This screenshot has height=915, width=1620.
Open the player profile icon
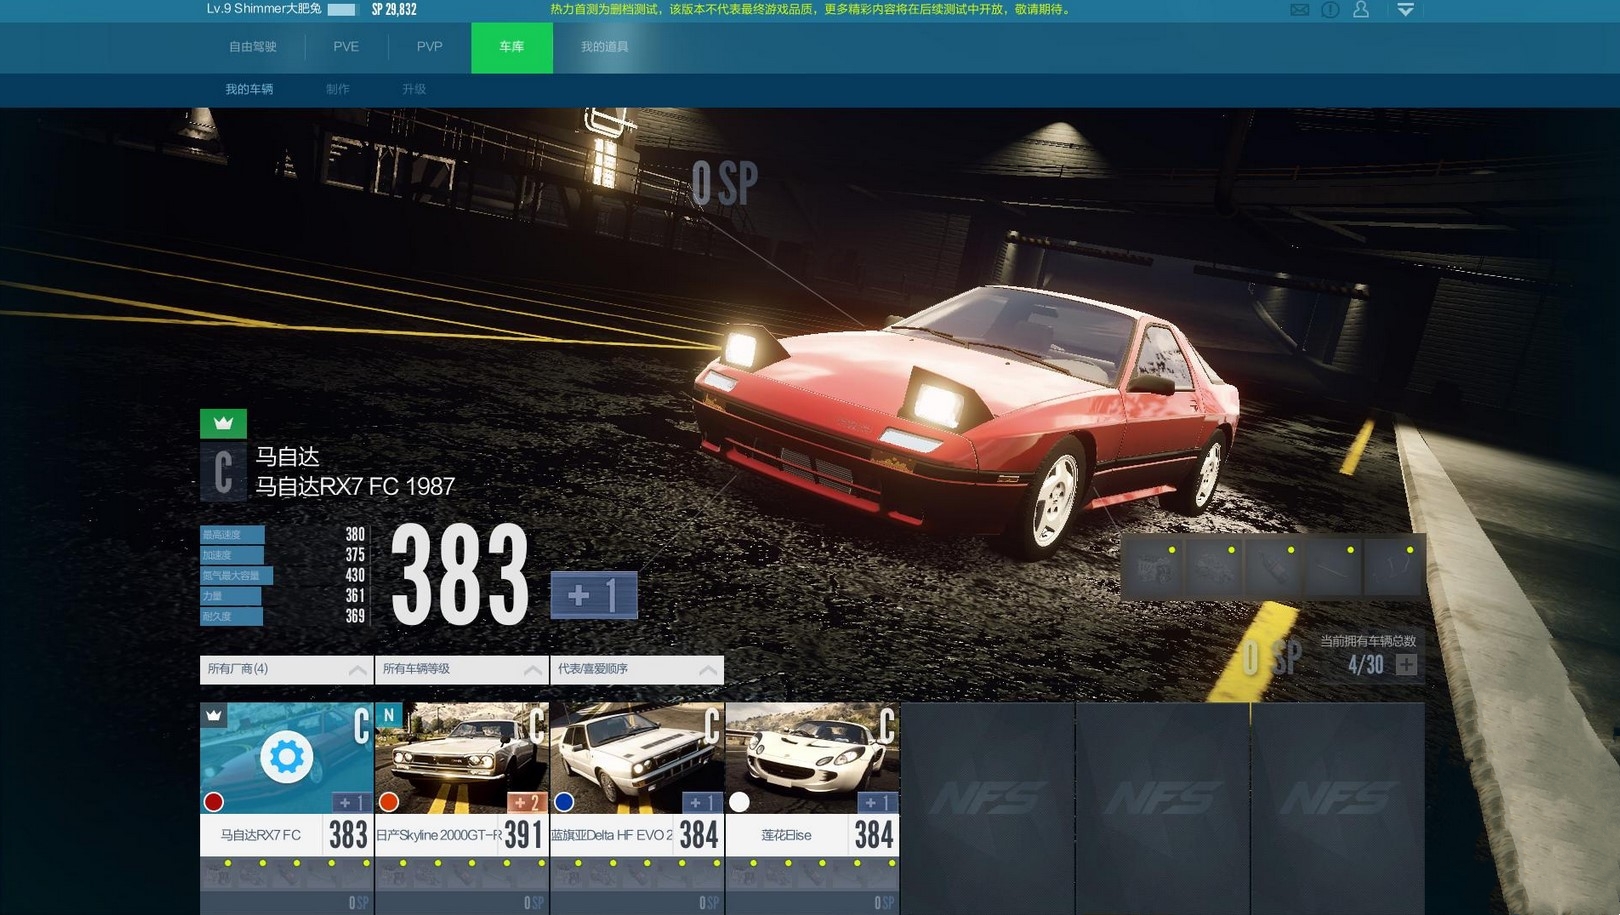pos(1361,10)
